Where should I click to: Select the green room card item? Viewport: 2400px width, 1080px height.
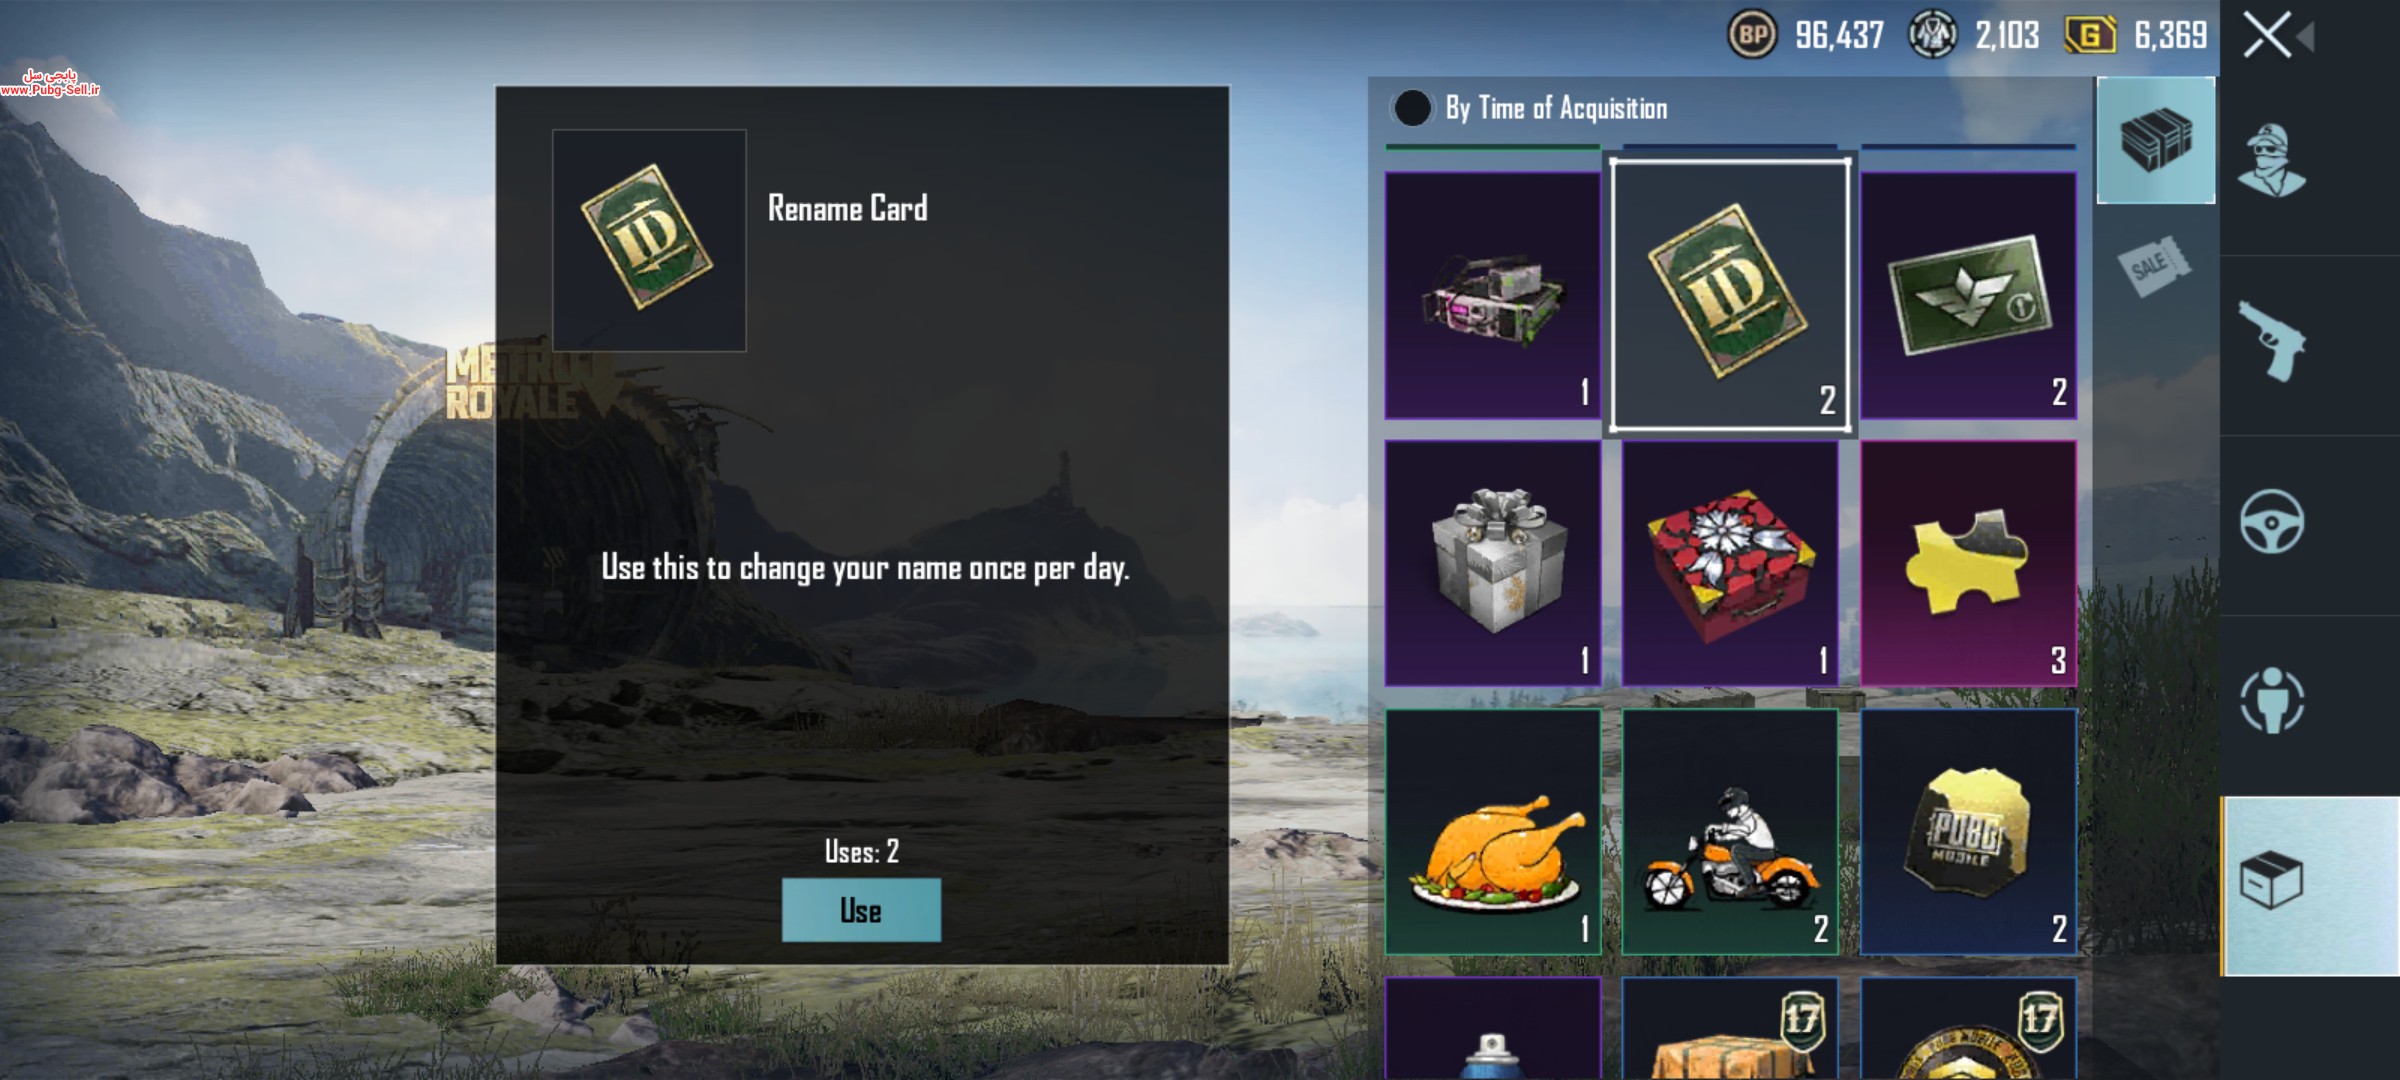(x=1968, y=295)
